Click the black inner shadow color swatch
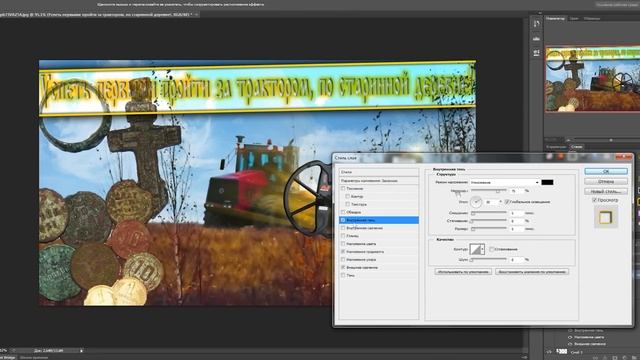Image resolution: width=640 pixels, height=360 pixels. 547,182
